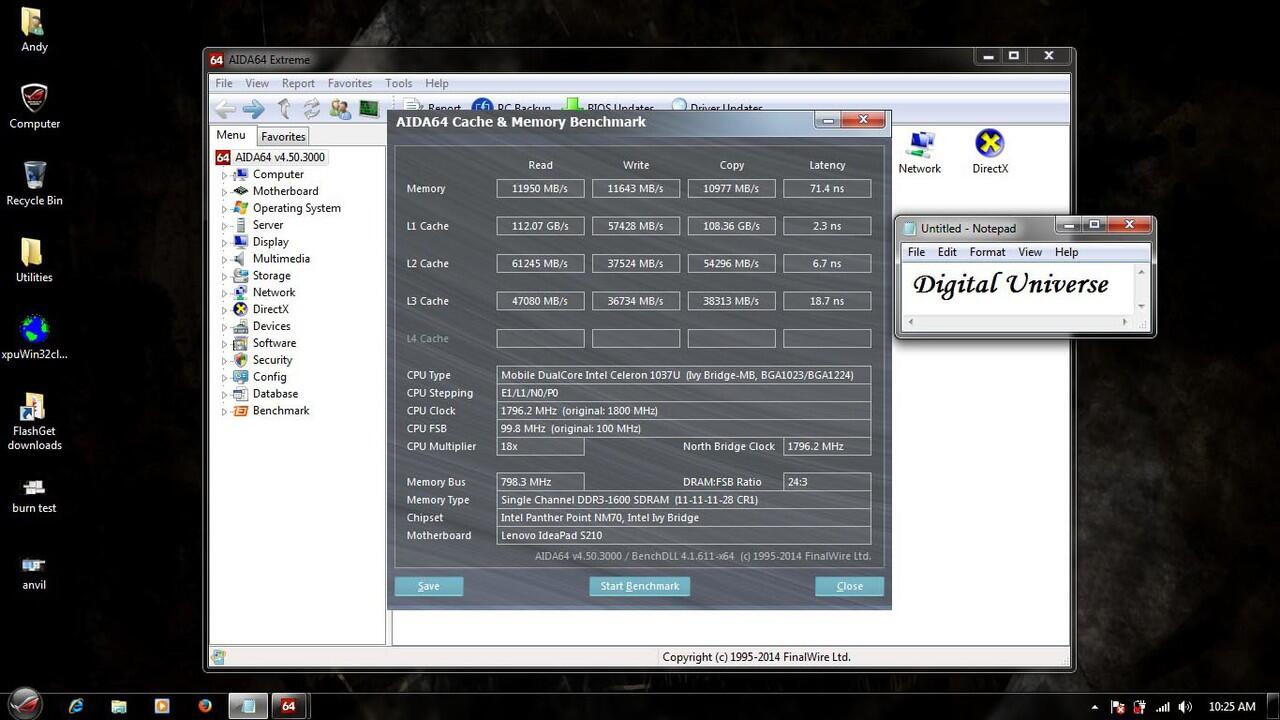The height and width of the screenshot is (720, 1280).
Task: Expand the Display tree node
Action: pyautogui.click(x=224, y=243)
